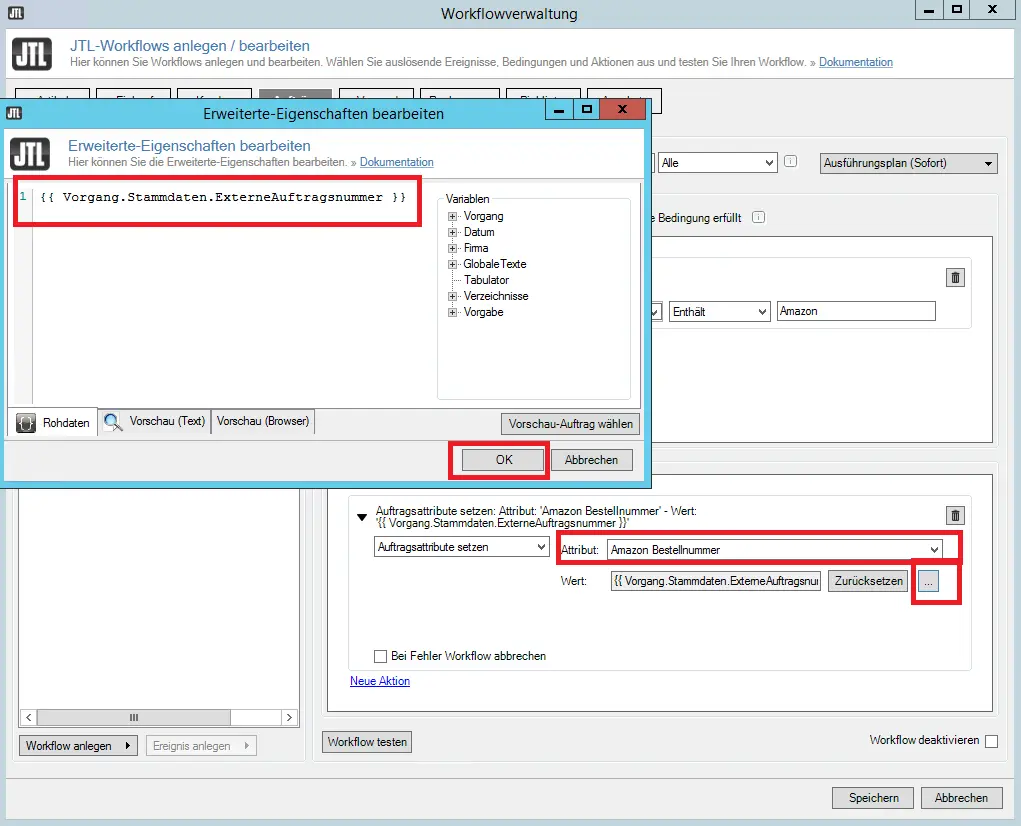Click the disabled Ereignis anlegen button
Image resolution: width=1021 pixels, height=826 pixels.
(x=201, y=745)
